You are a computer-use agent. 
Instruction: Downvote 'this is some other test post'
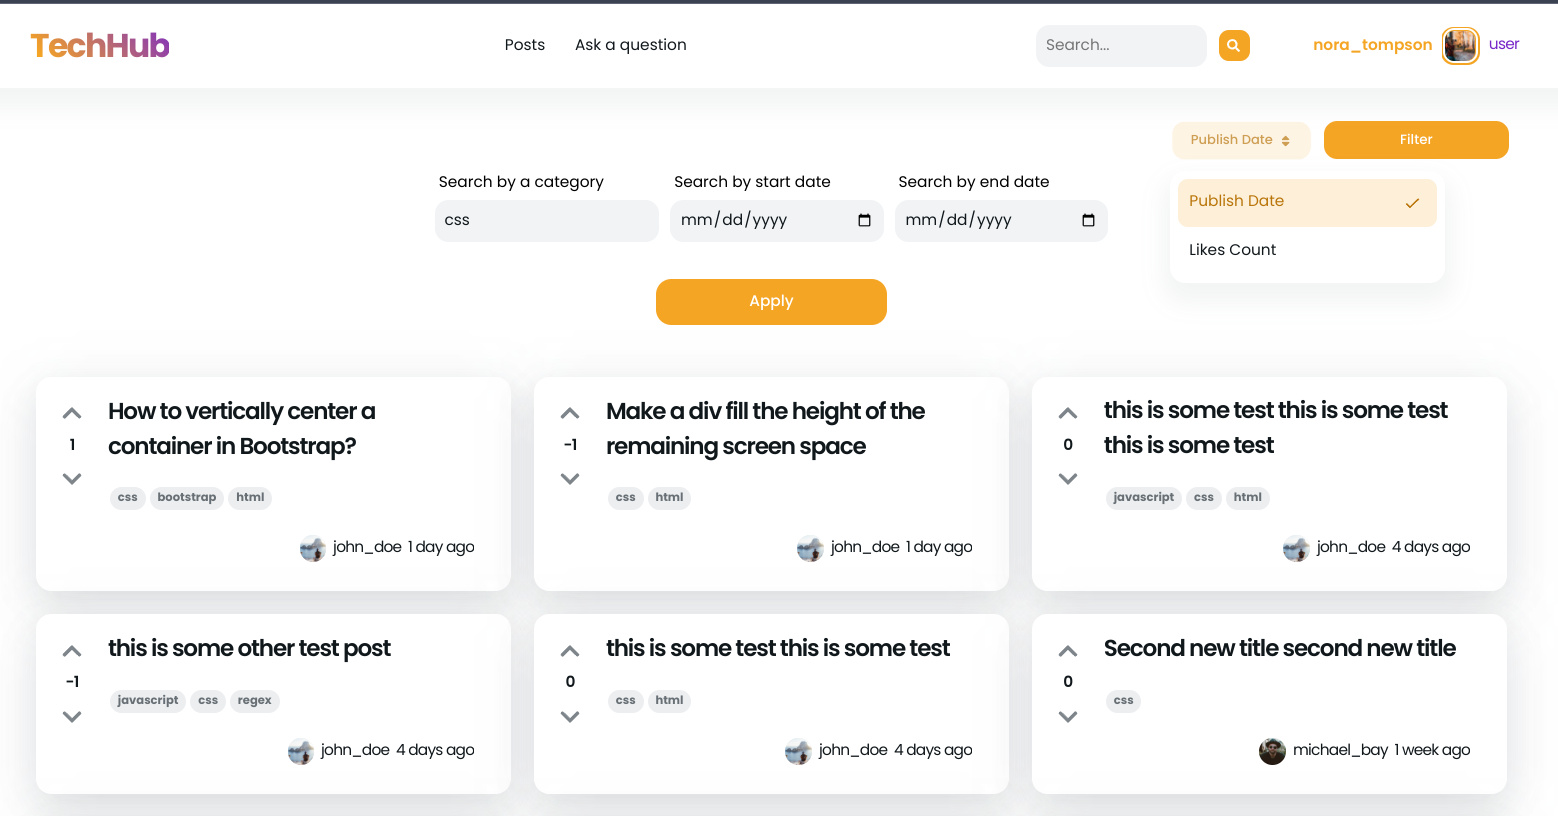(71, 716)
